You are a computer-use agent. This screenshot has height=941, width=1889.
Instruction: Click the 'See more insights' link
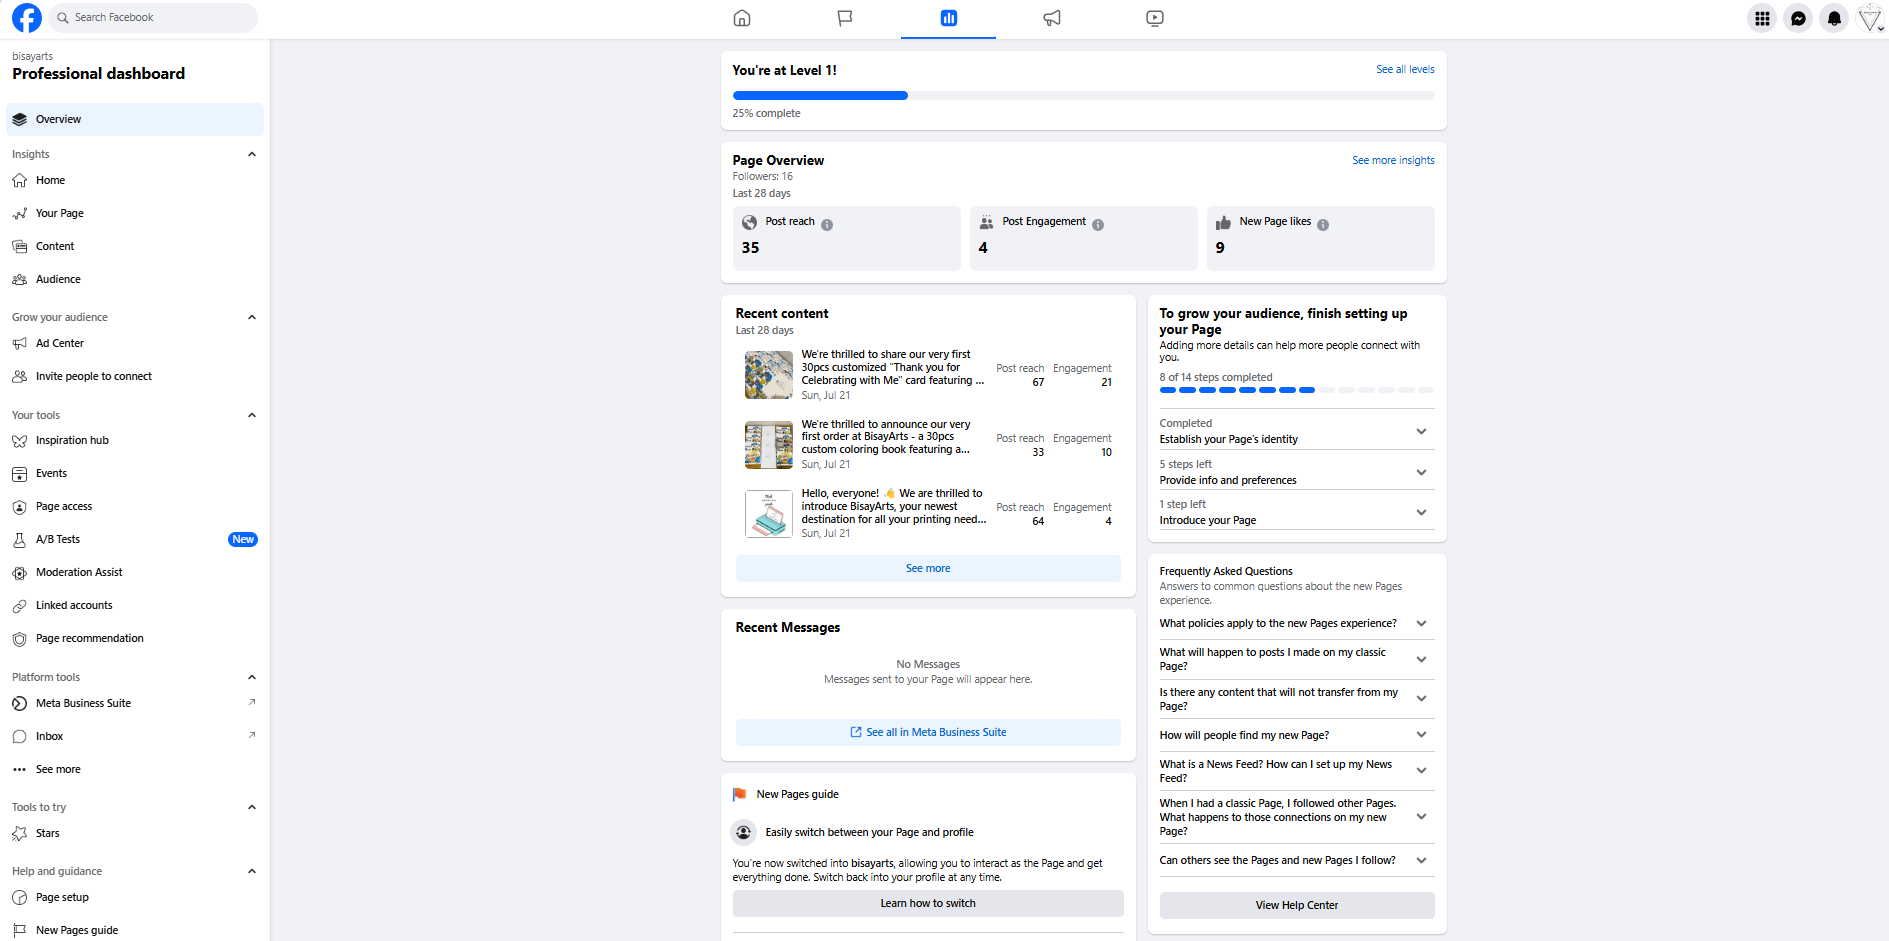1393,160
